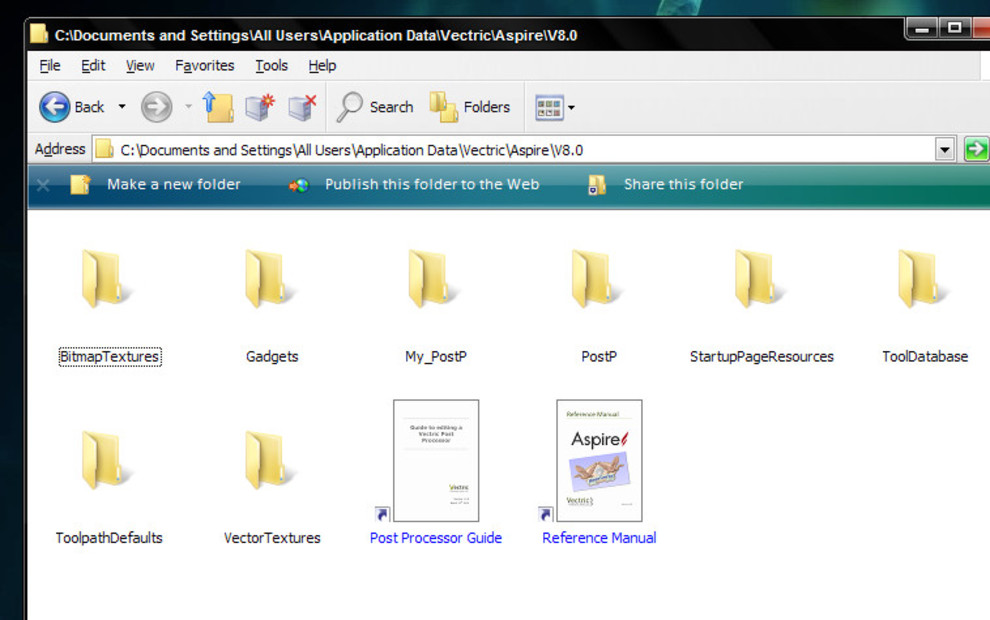Click the My_PostP folder name
The image size is (990, 620).
pyautogui.click(x=436, y=357)
